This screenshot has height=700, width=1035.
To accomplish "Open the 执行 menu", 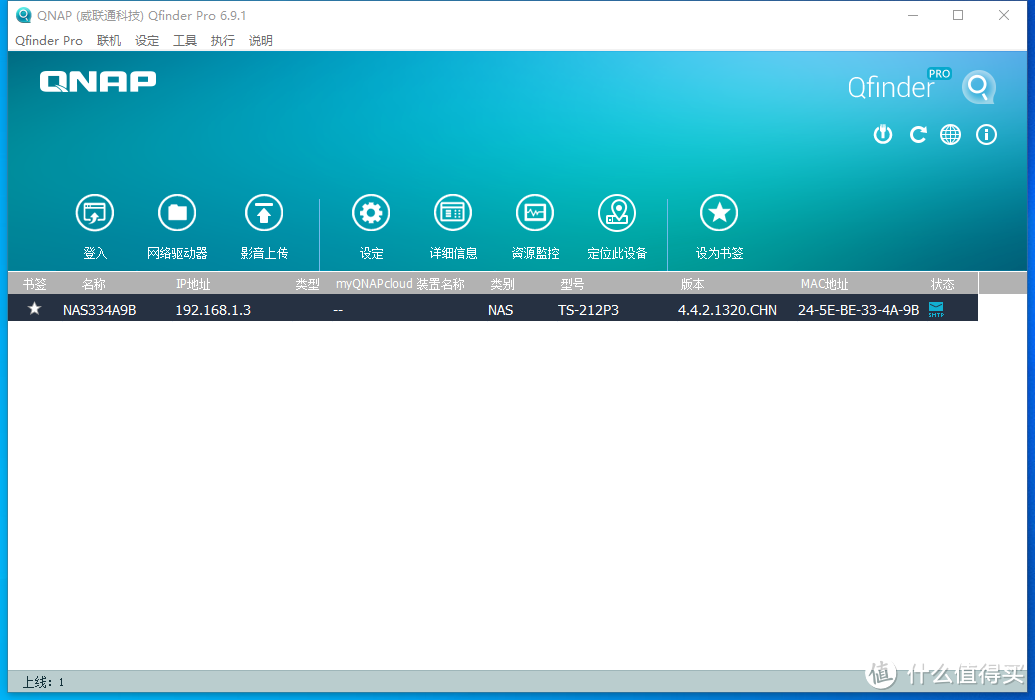I will click(x=222, y=41).
